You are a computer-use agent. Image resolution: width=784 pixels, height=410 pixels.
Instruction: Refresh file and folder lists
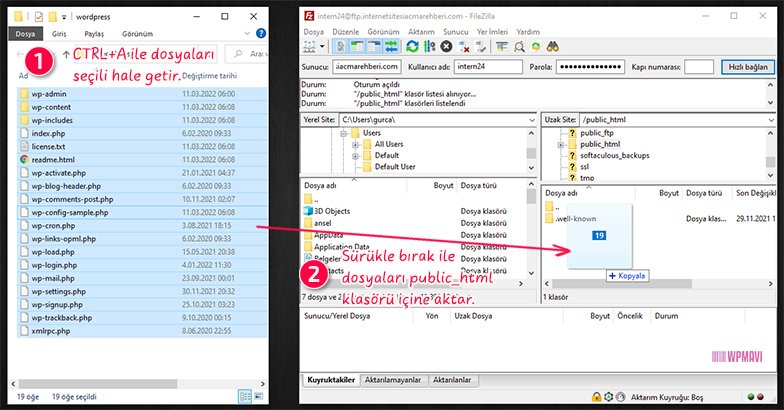pos(412,46)
